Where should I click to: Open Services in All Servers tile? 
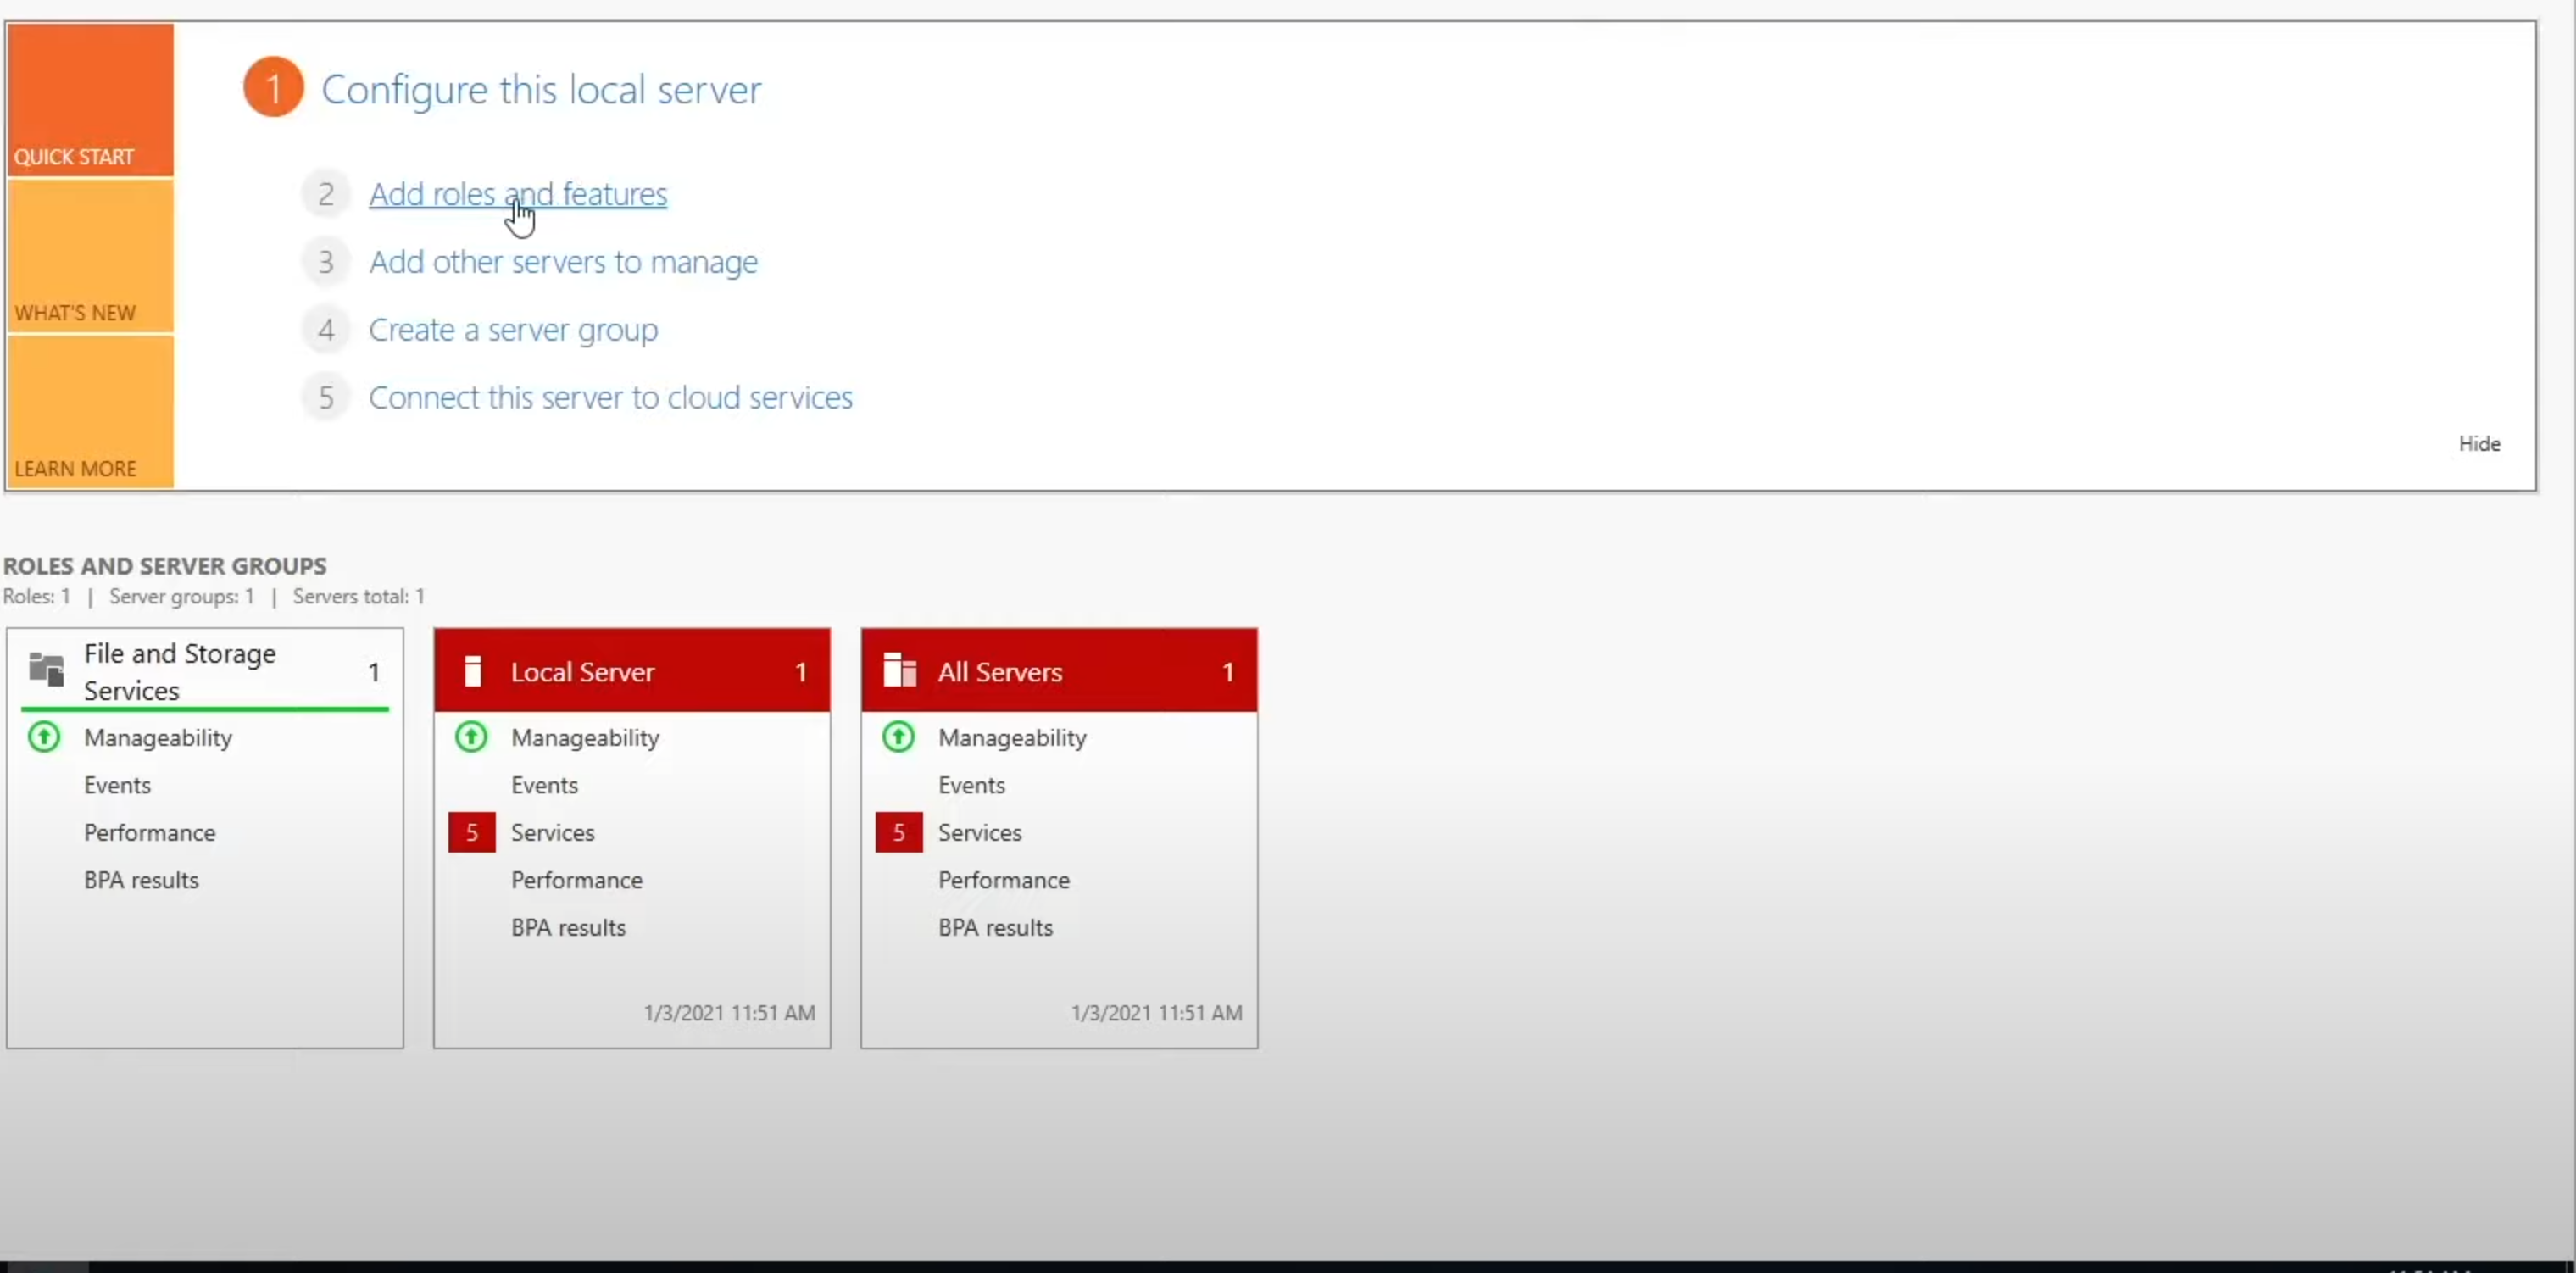click(979, 833)
